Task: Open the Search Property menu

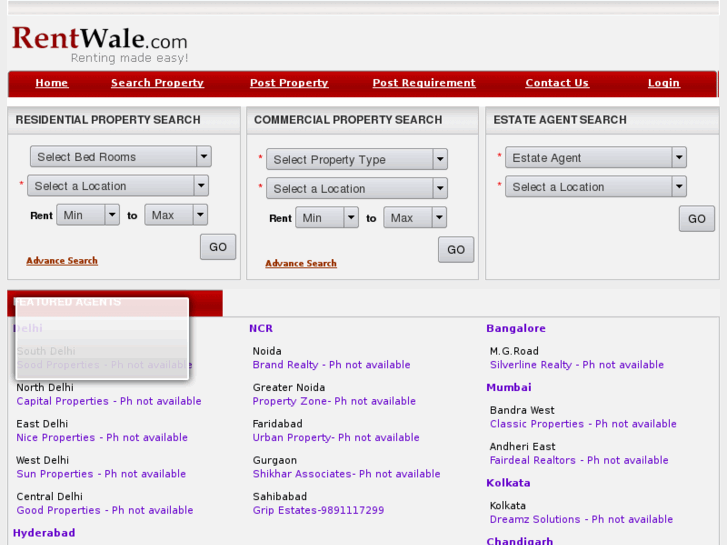Action: [x=157, y=83]
